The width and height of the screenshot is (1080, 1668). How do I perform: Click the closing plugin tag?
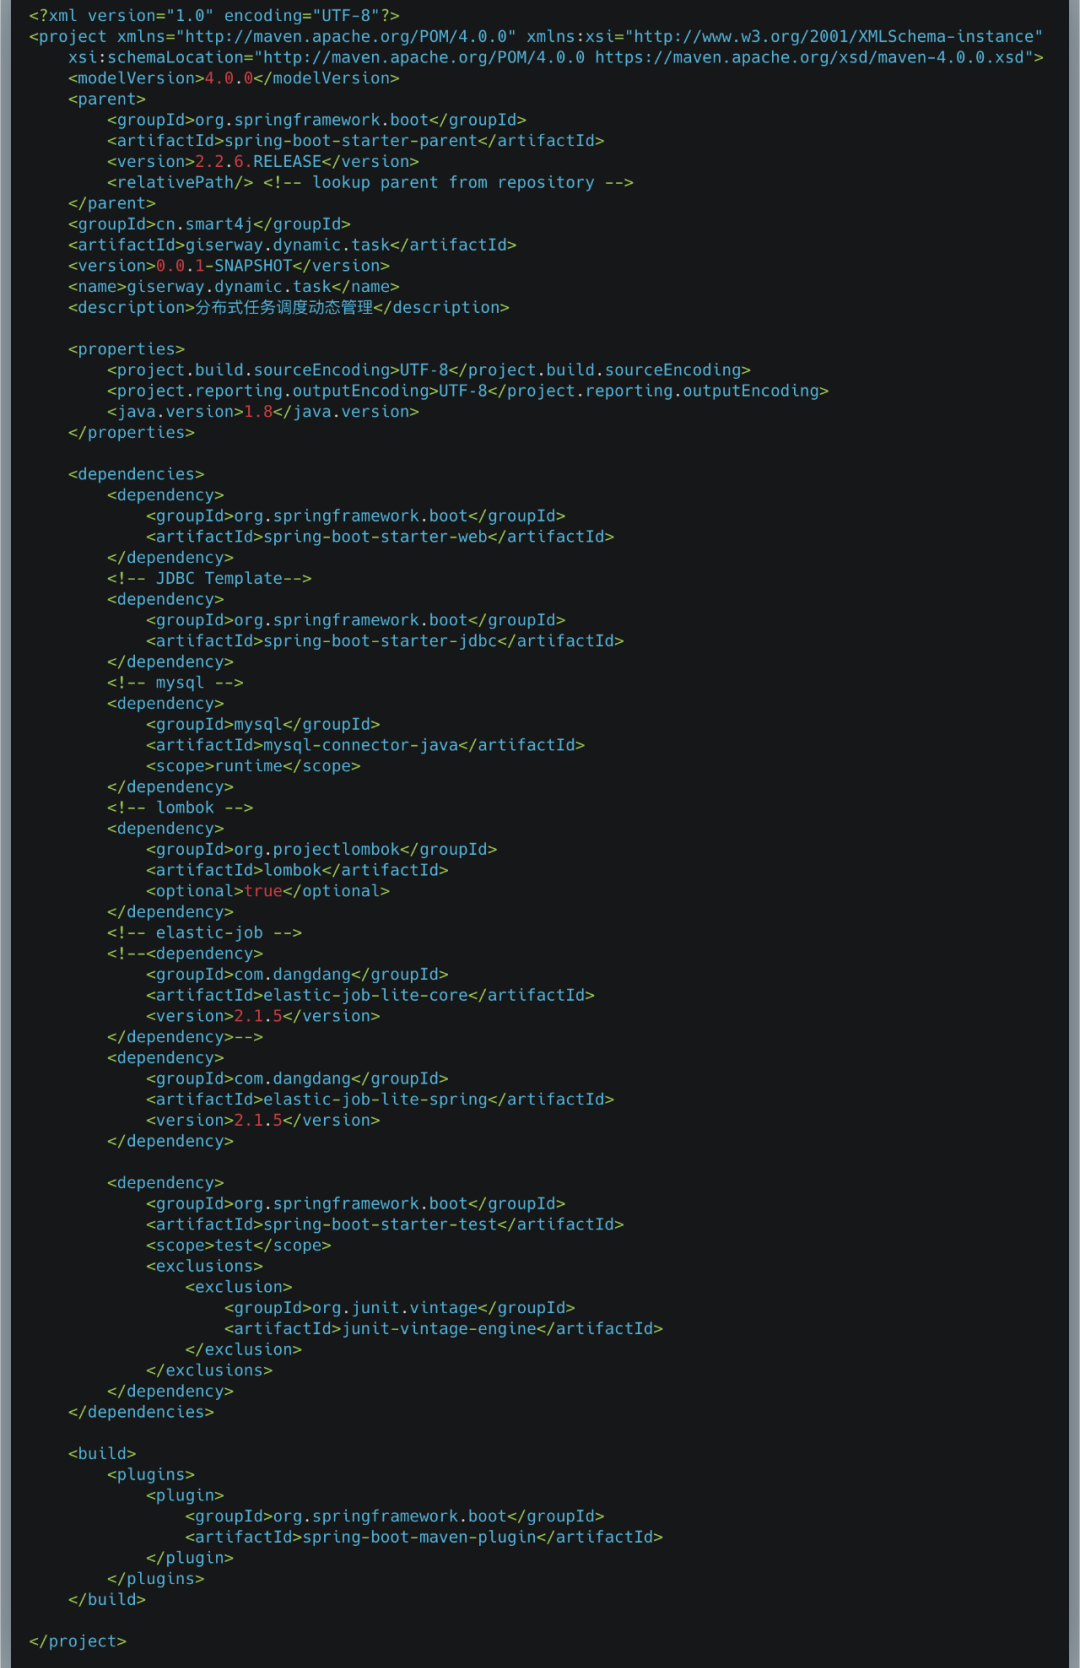pos(190,1558)
